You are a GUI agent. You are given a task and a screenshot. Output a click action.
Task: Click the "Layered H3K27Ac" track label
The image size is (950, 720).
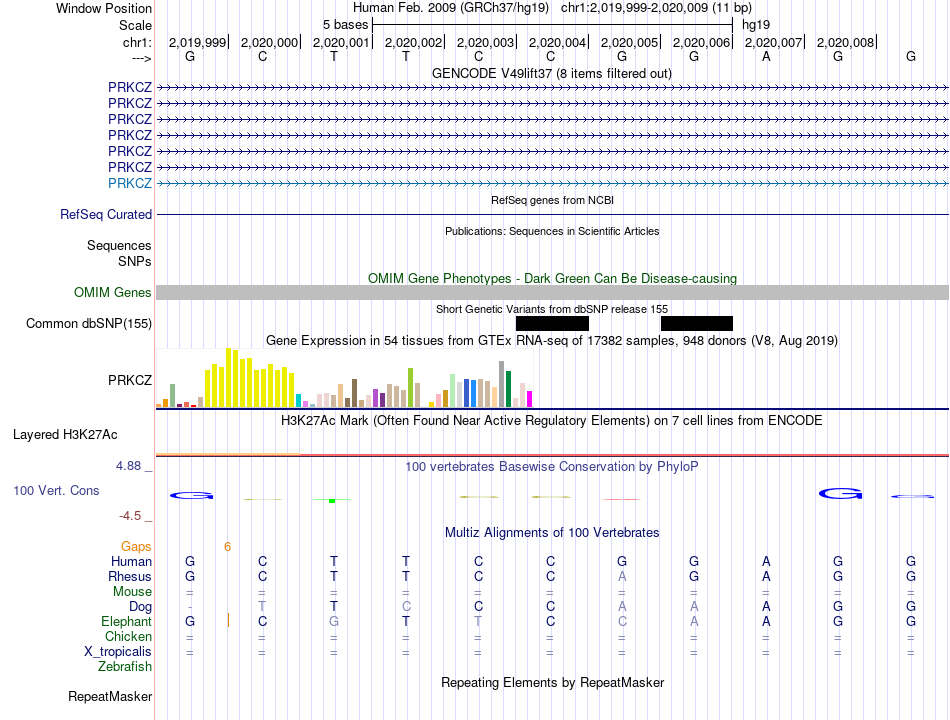click(x=65, y=435)
